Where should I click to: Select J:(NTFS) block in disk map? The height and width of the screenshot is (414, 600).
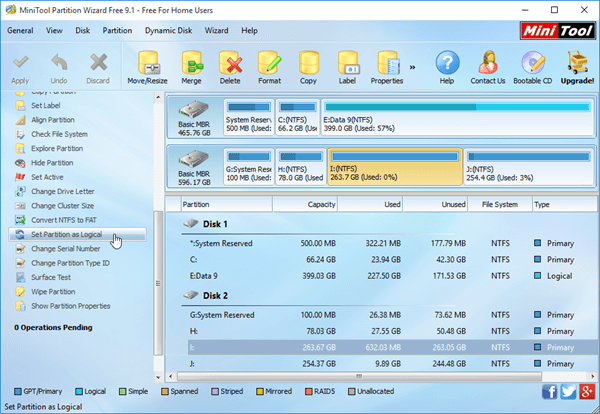528,167
